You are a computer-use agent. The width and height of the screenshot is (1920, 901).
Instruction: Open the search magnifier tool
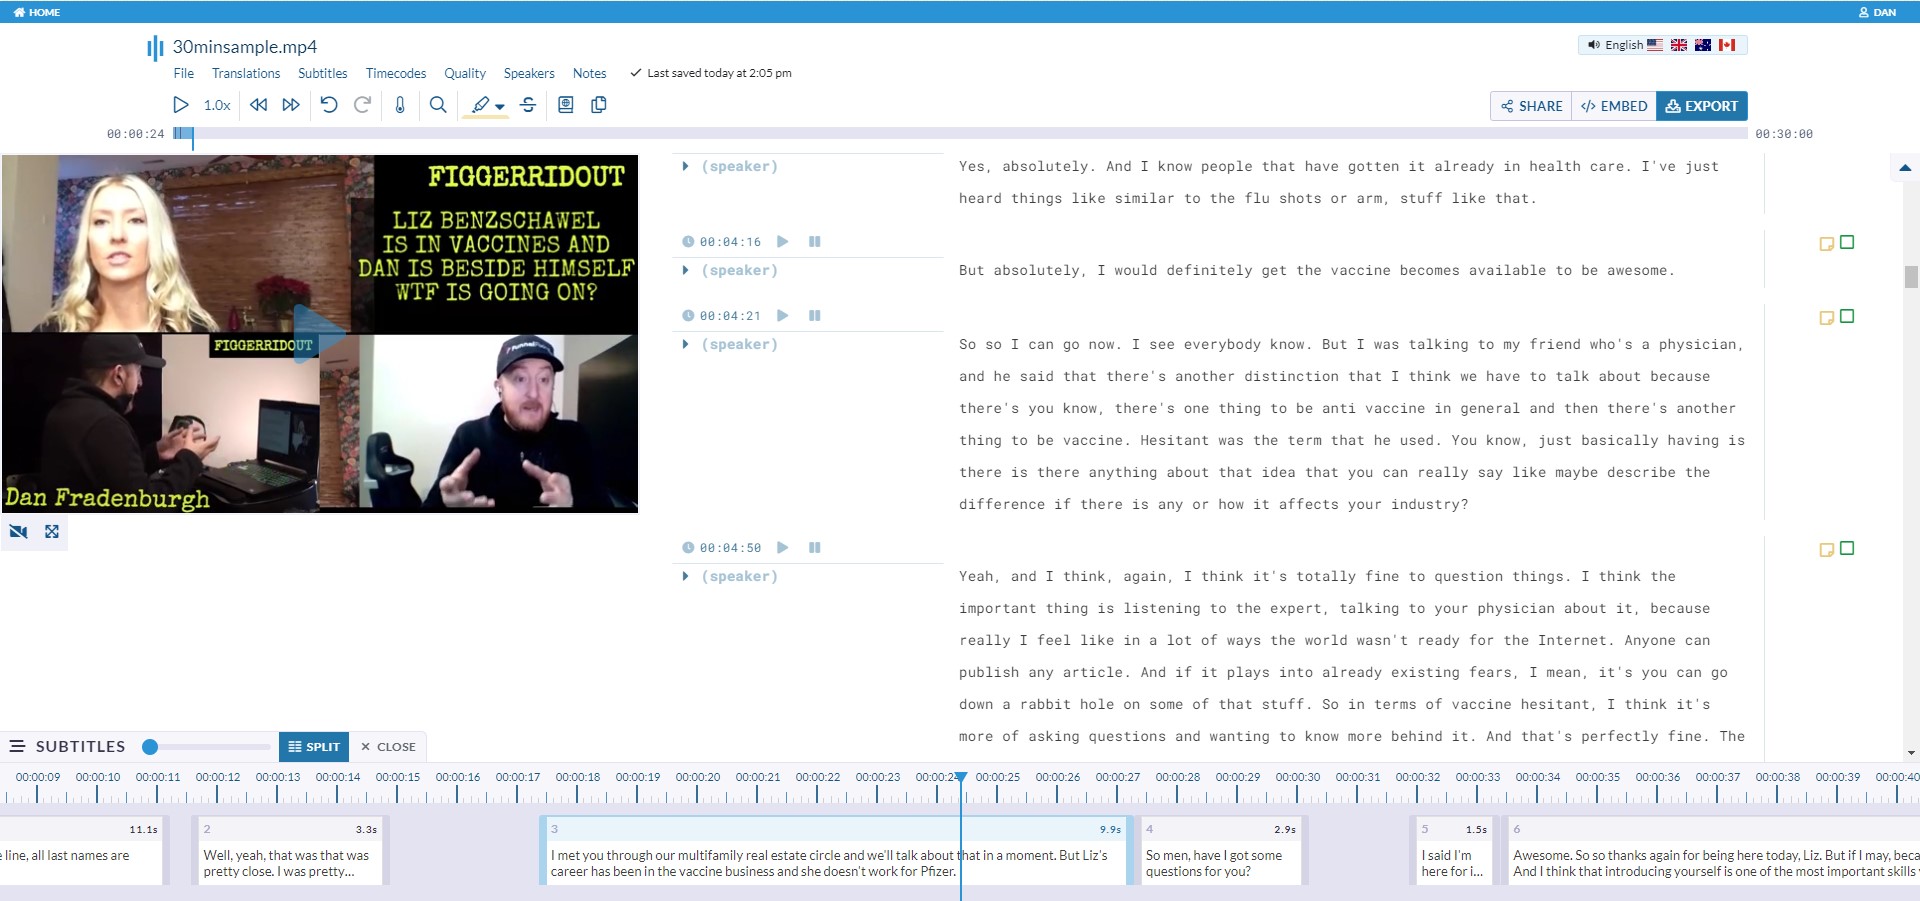[x=438, y=105]
